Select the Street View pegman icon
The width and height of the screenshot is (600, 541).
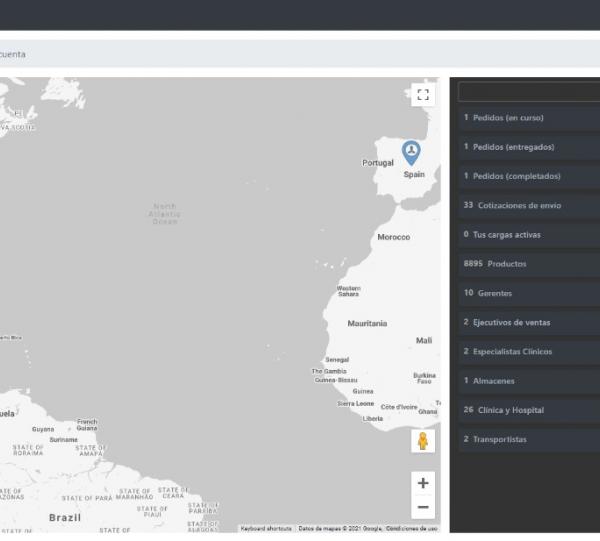tap(422, 441)
